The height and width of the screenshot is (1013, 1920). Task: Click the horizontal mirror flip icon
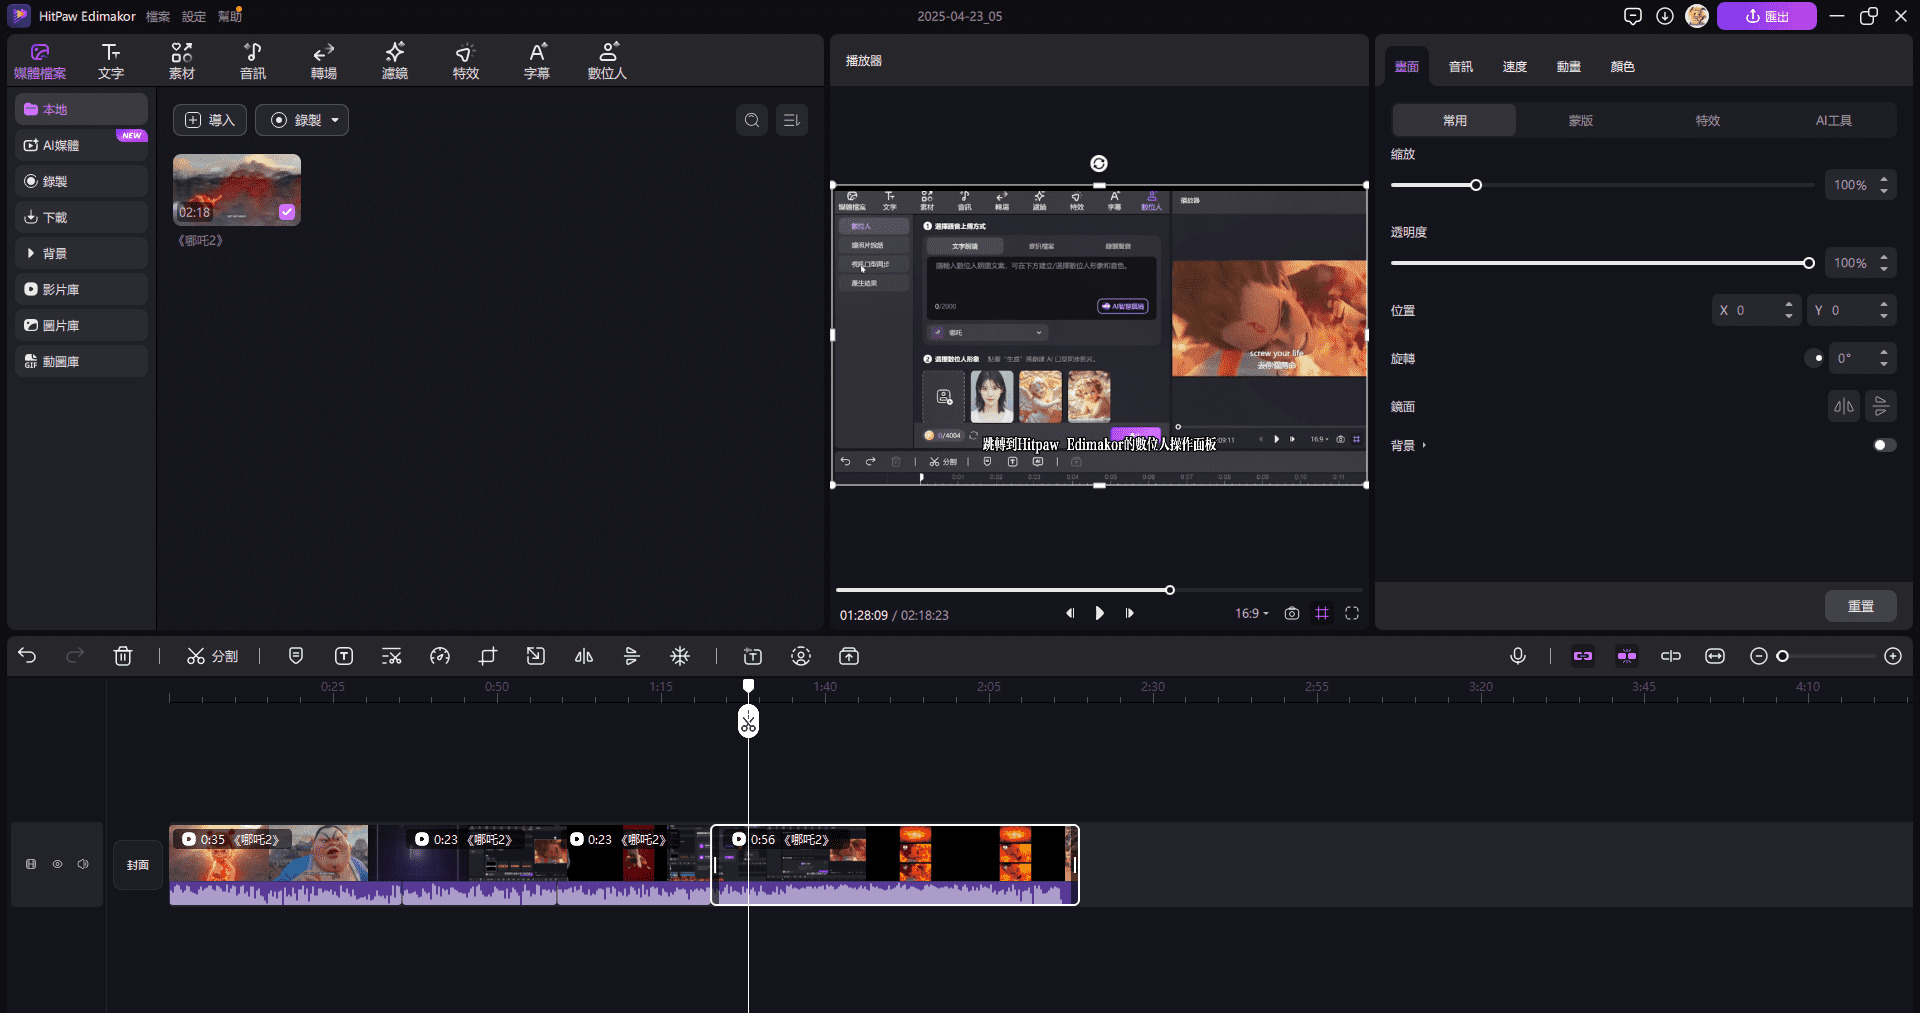tap(1843, 406)
